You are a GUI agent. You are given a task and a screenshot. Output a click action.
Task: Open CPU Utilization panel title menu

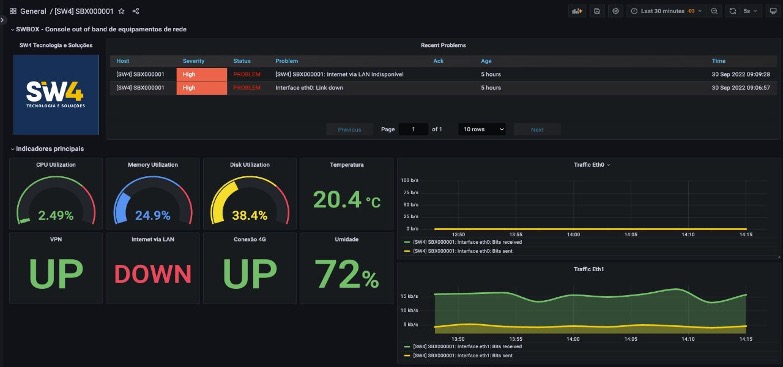pyautogui.click(x=56, y=164)
